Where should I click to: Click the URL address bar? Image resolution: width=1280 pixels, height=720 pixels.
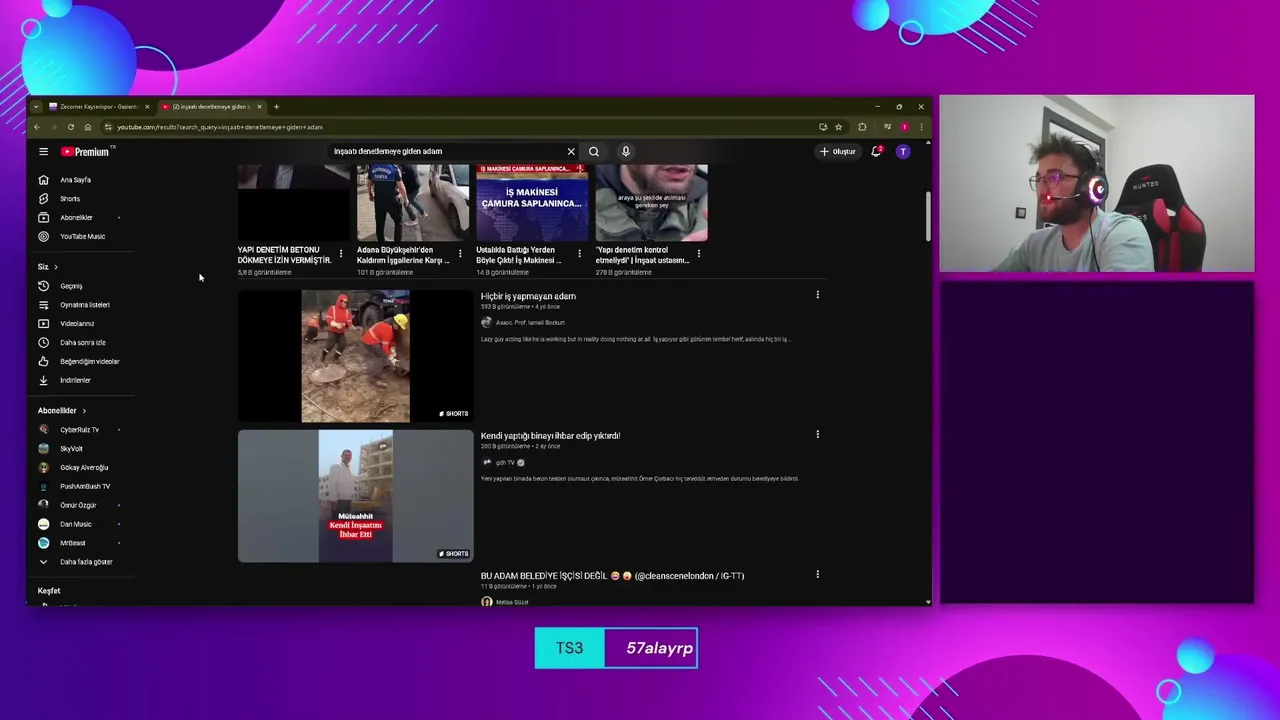pyautogui.click(x=460, y=127)
